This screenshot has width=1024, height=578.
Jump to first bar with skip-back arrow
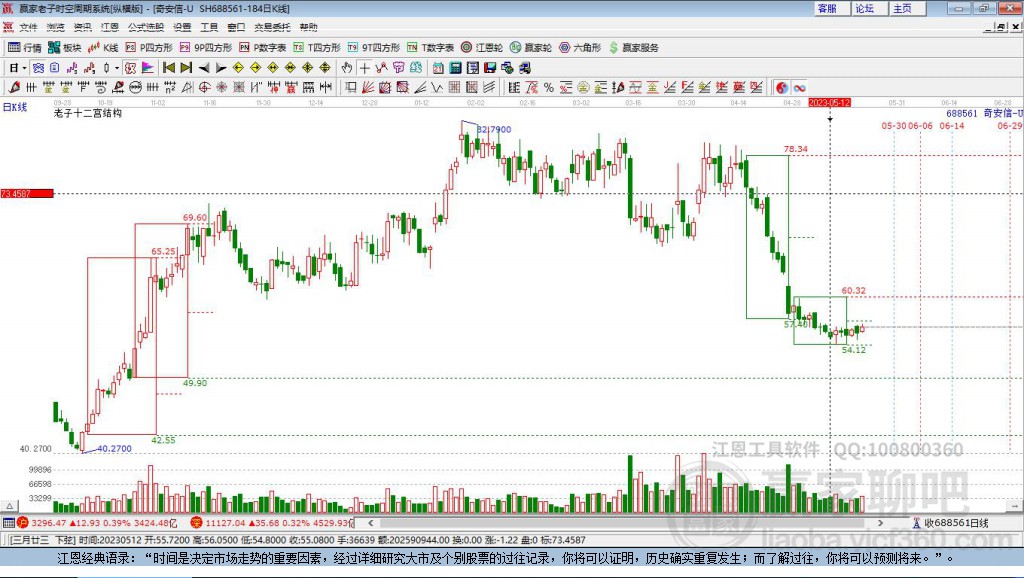click(x=168, y=68)
